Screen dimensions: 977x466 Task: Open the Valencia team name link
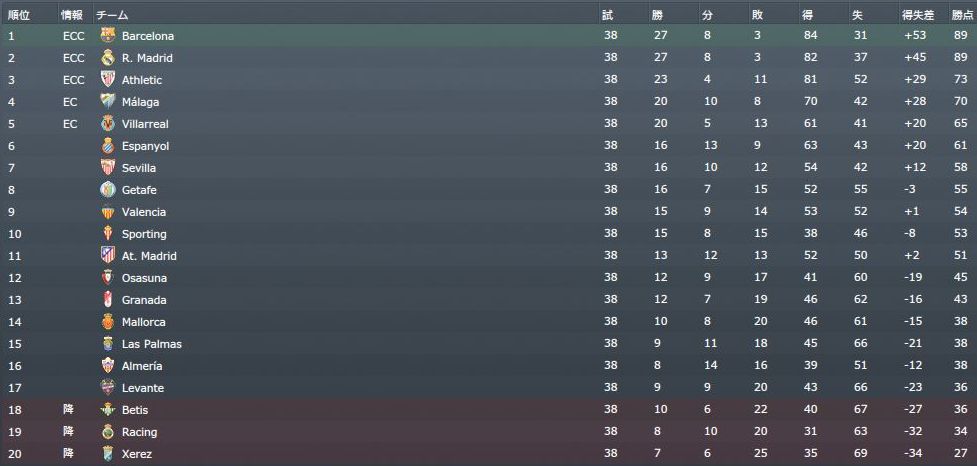coord(144,212)
